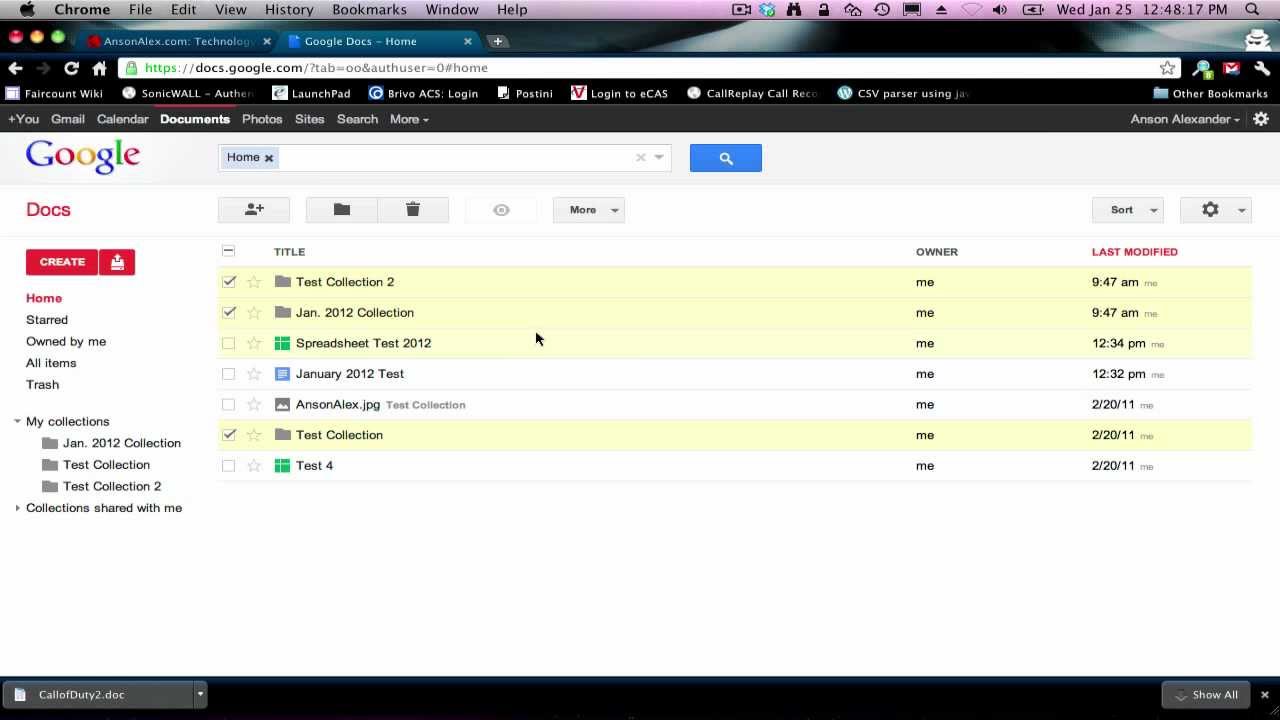The height and width of the screenshot is (720, 1280).
Task: Click the gear icon in Google black bar
Action: (x=1261, y=119)
